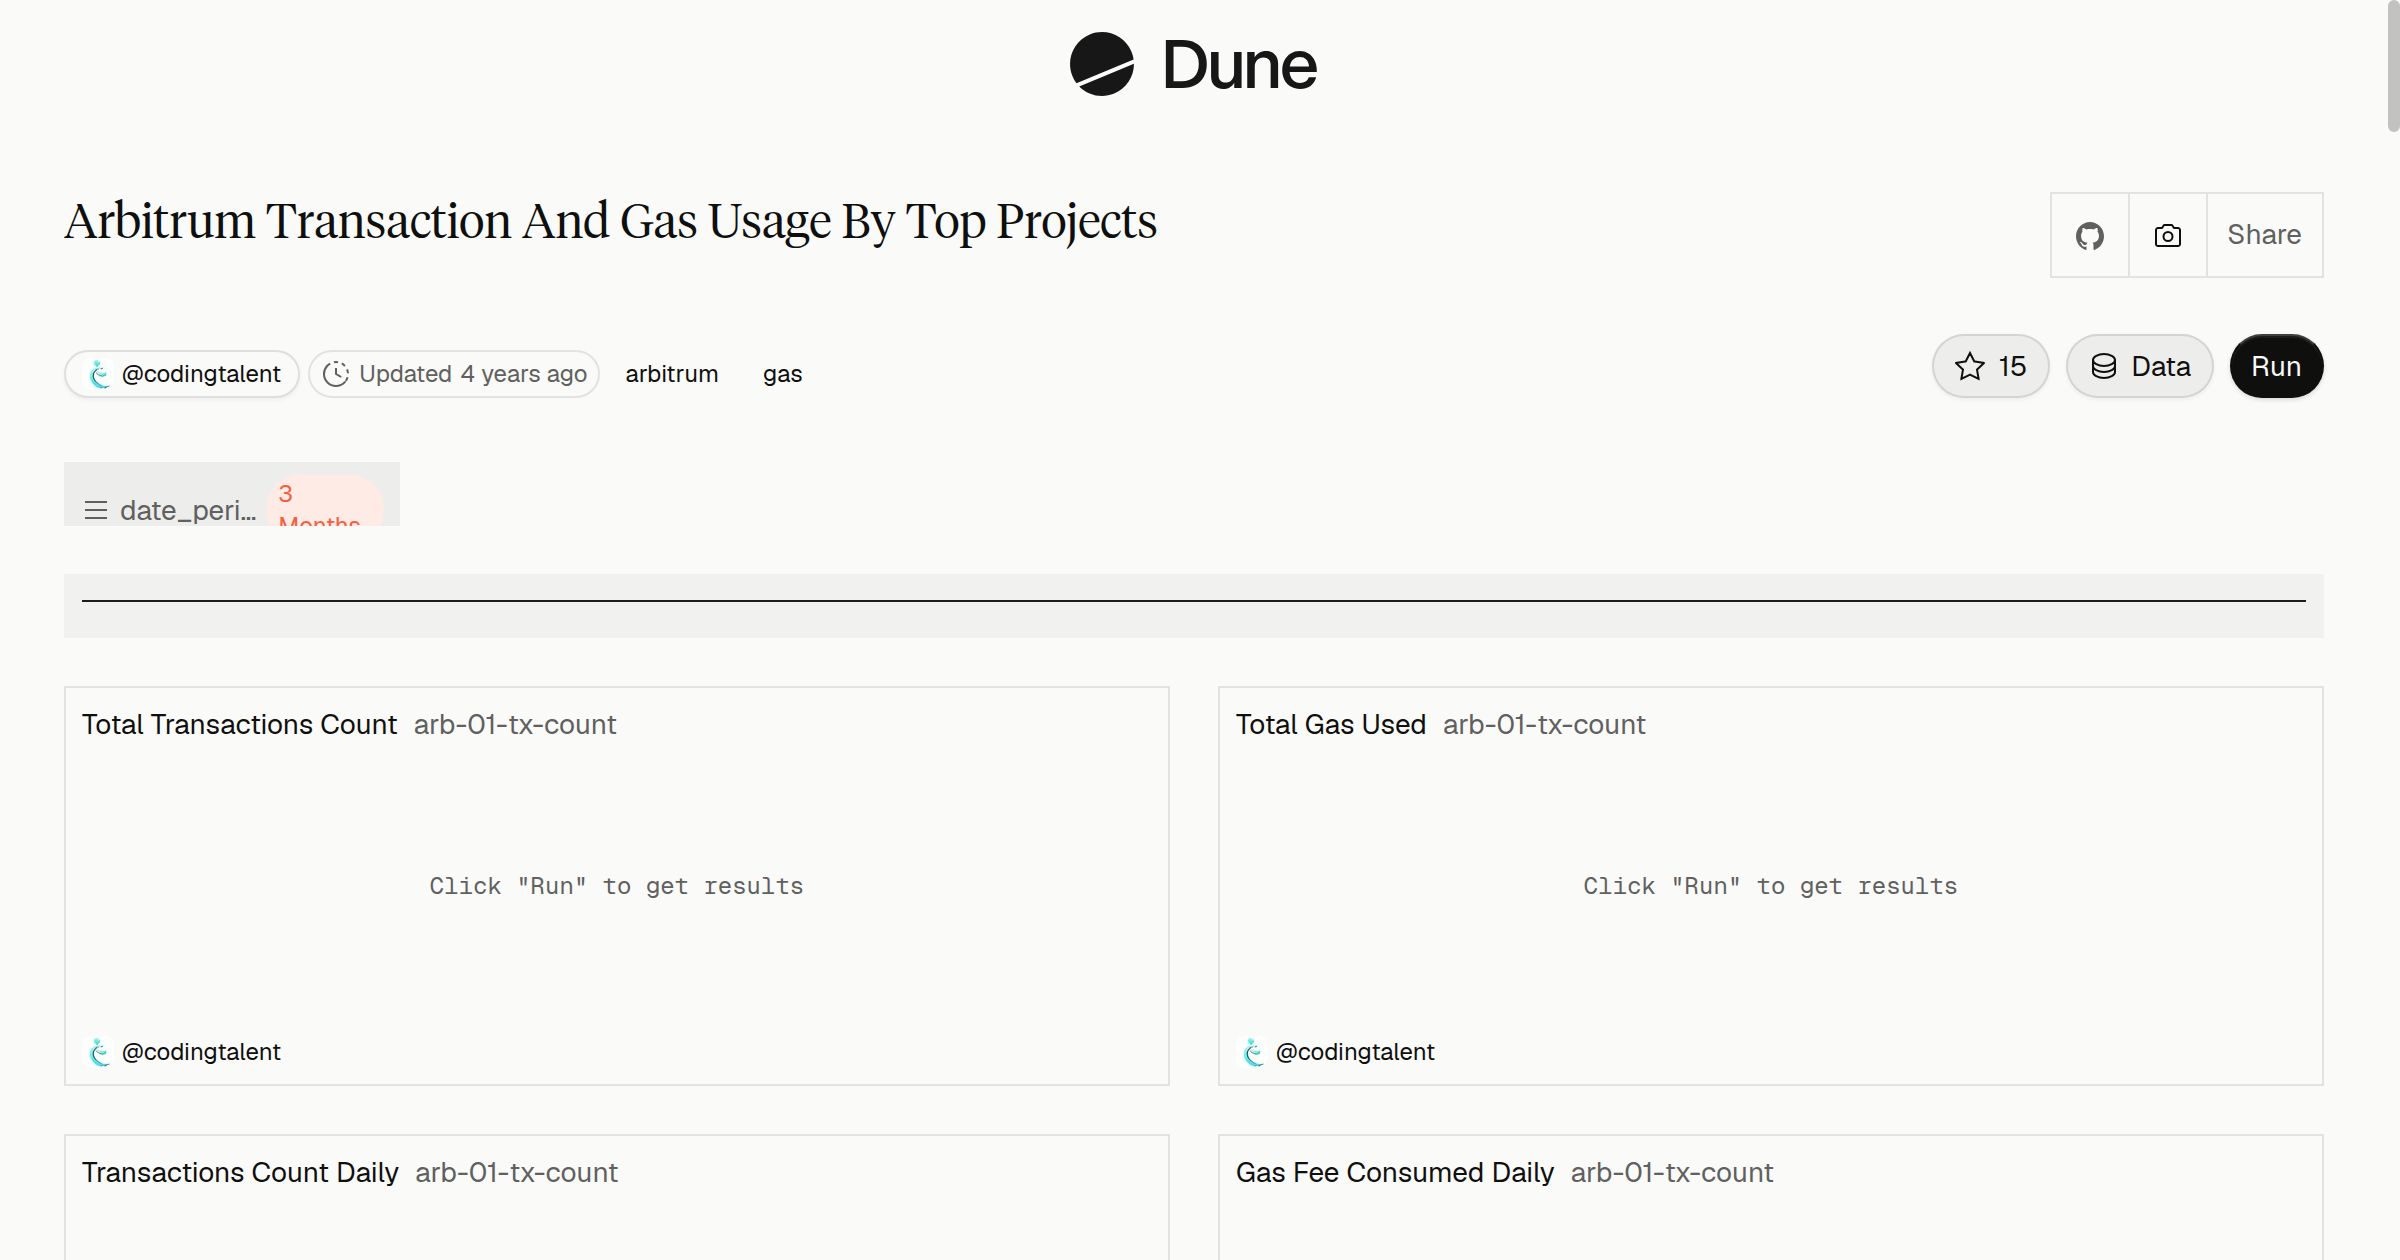
Task: Open Transactions Count Daily widget title
Action: coord(240,1172)
